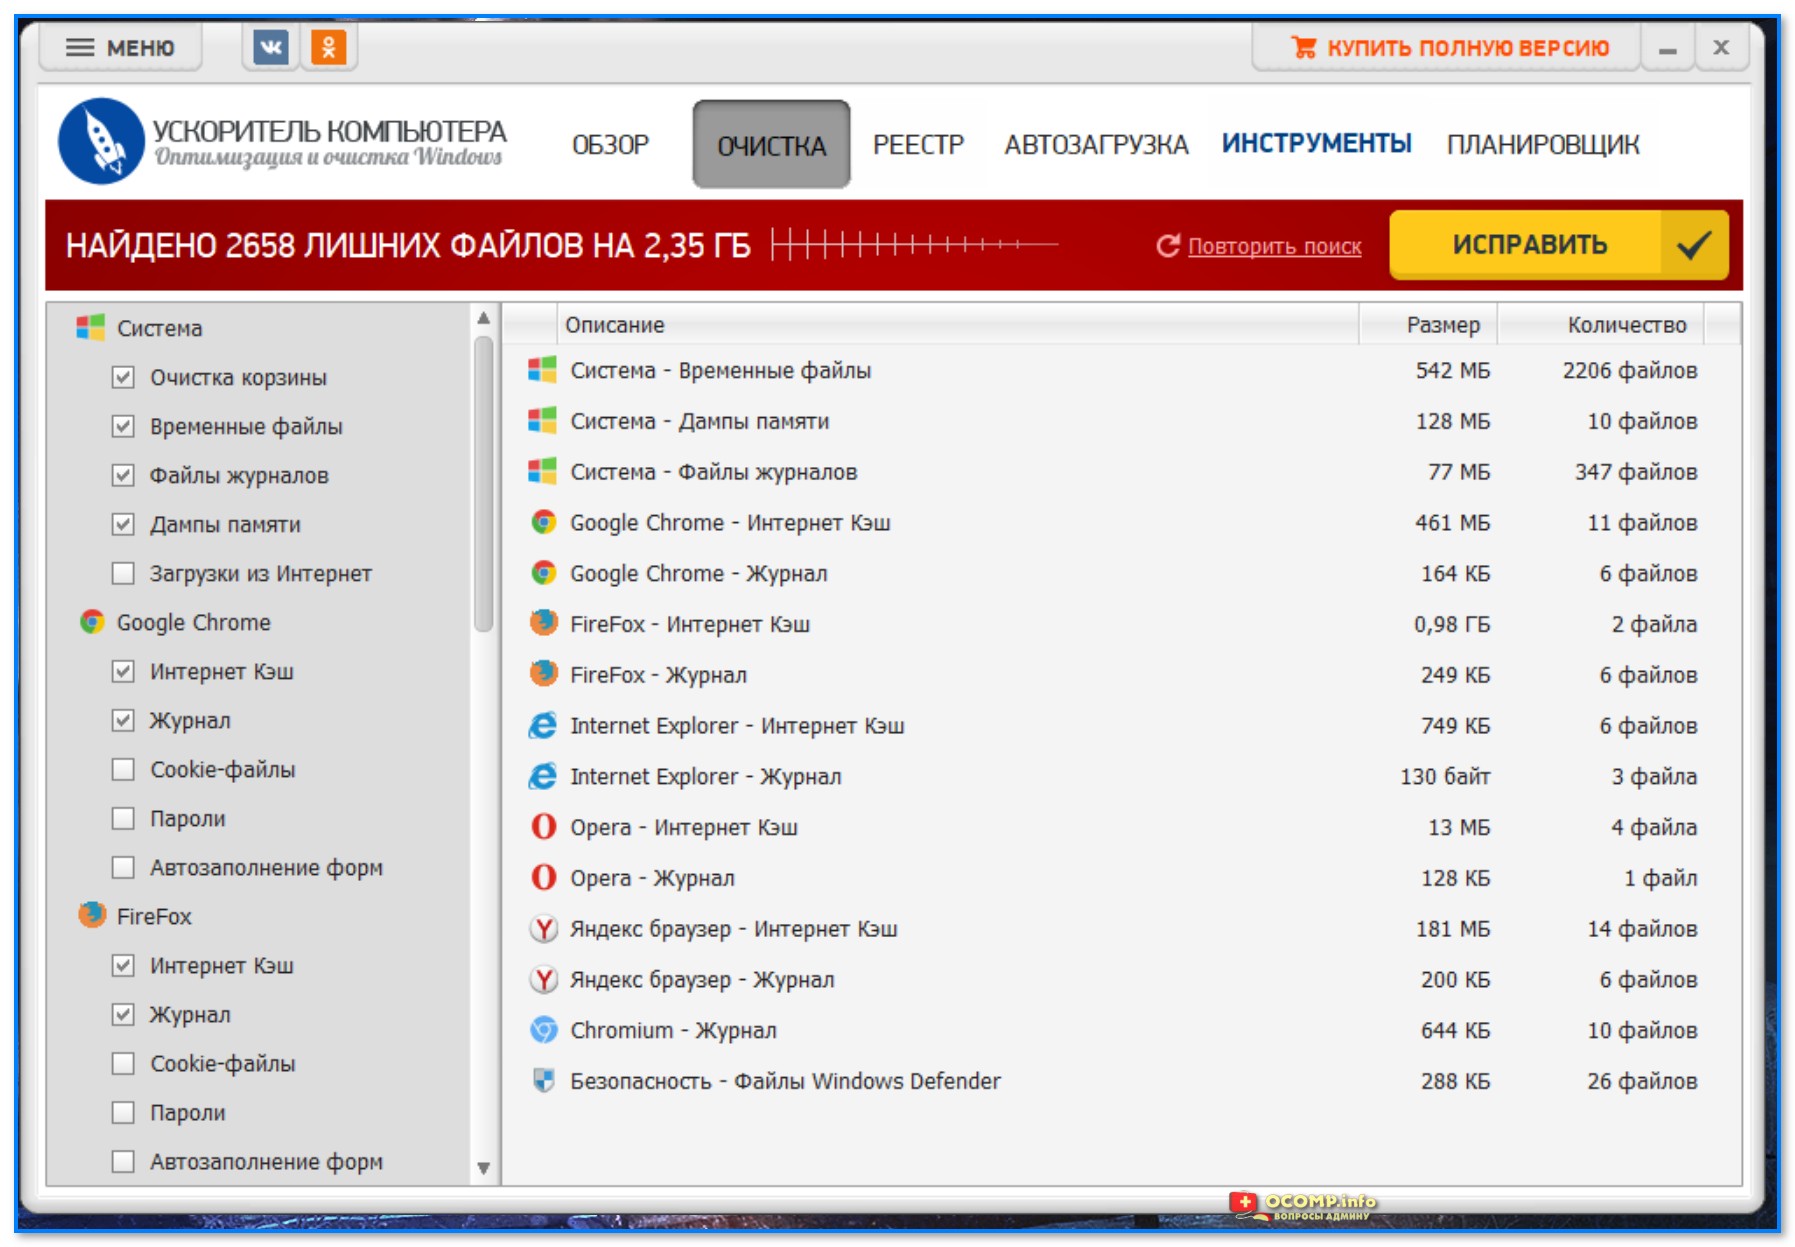This screenshot has height=1247, width=1795.
Task: Enable Google Chrome Cookie-файлы checkbox
Action: point(123,769)
